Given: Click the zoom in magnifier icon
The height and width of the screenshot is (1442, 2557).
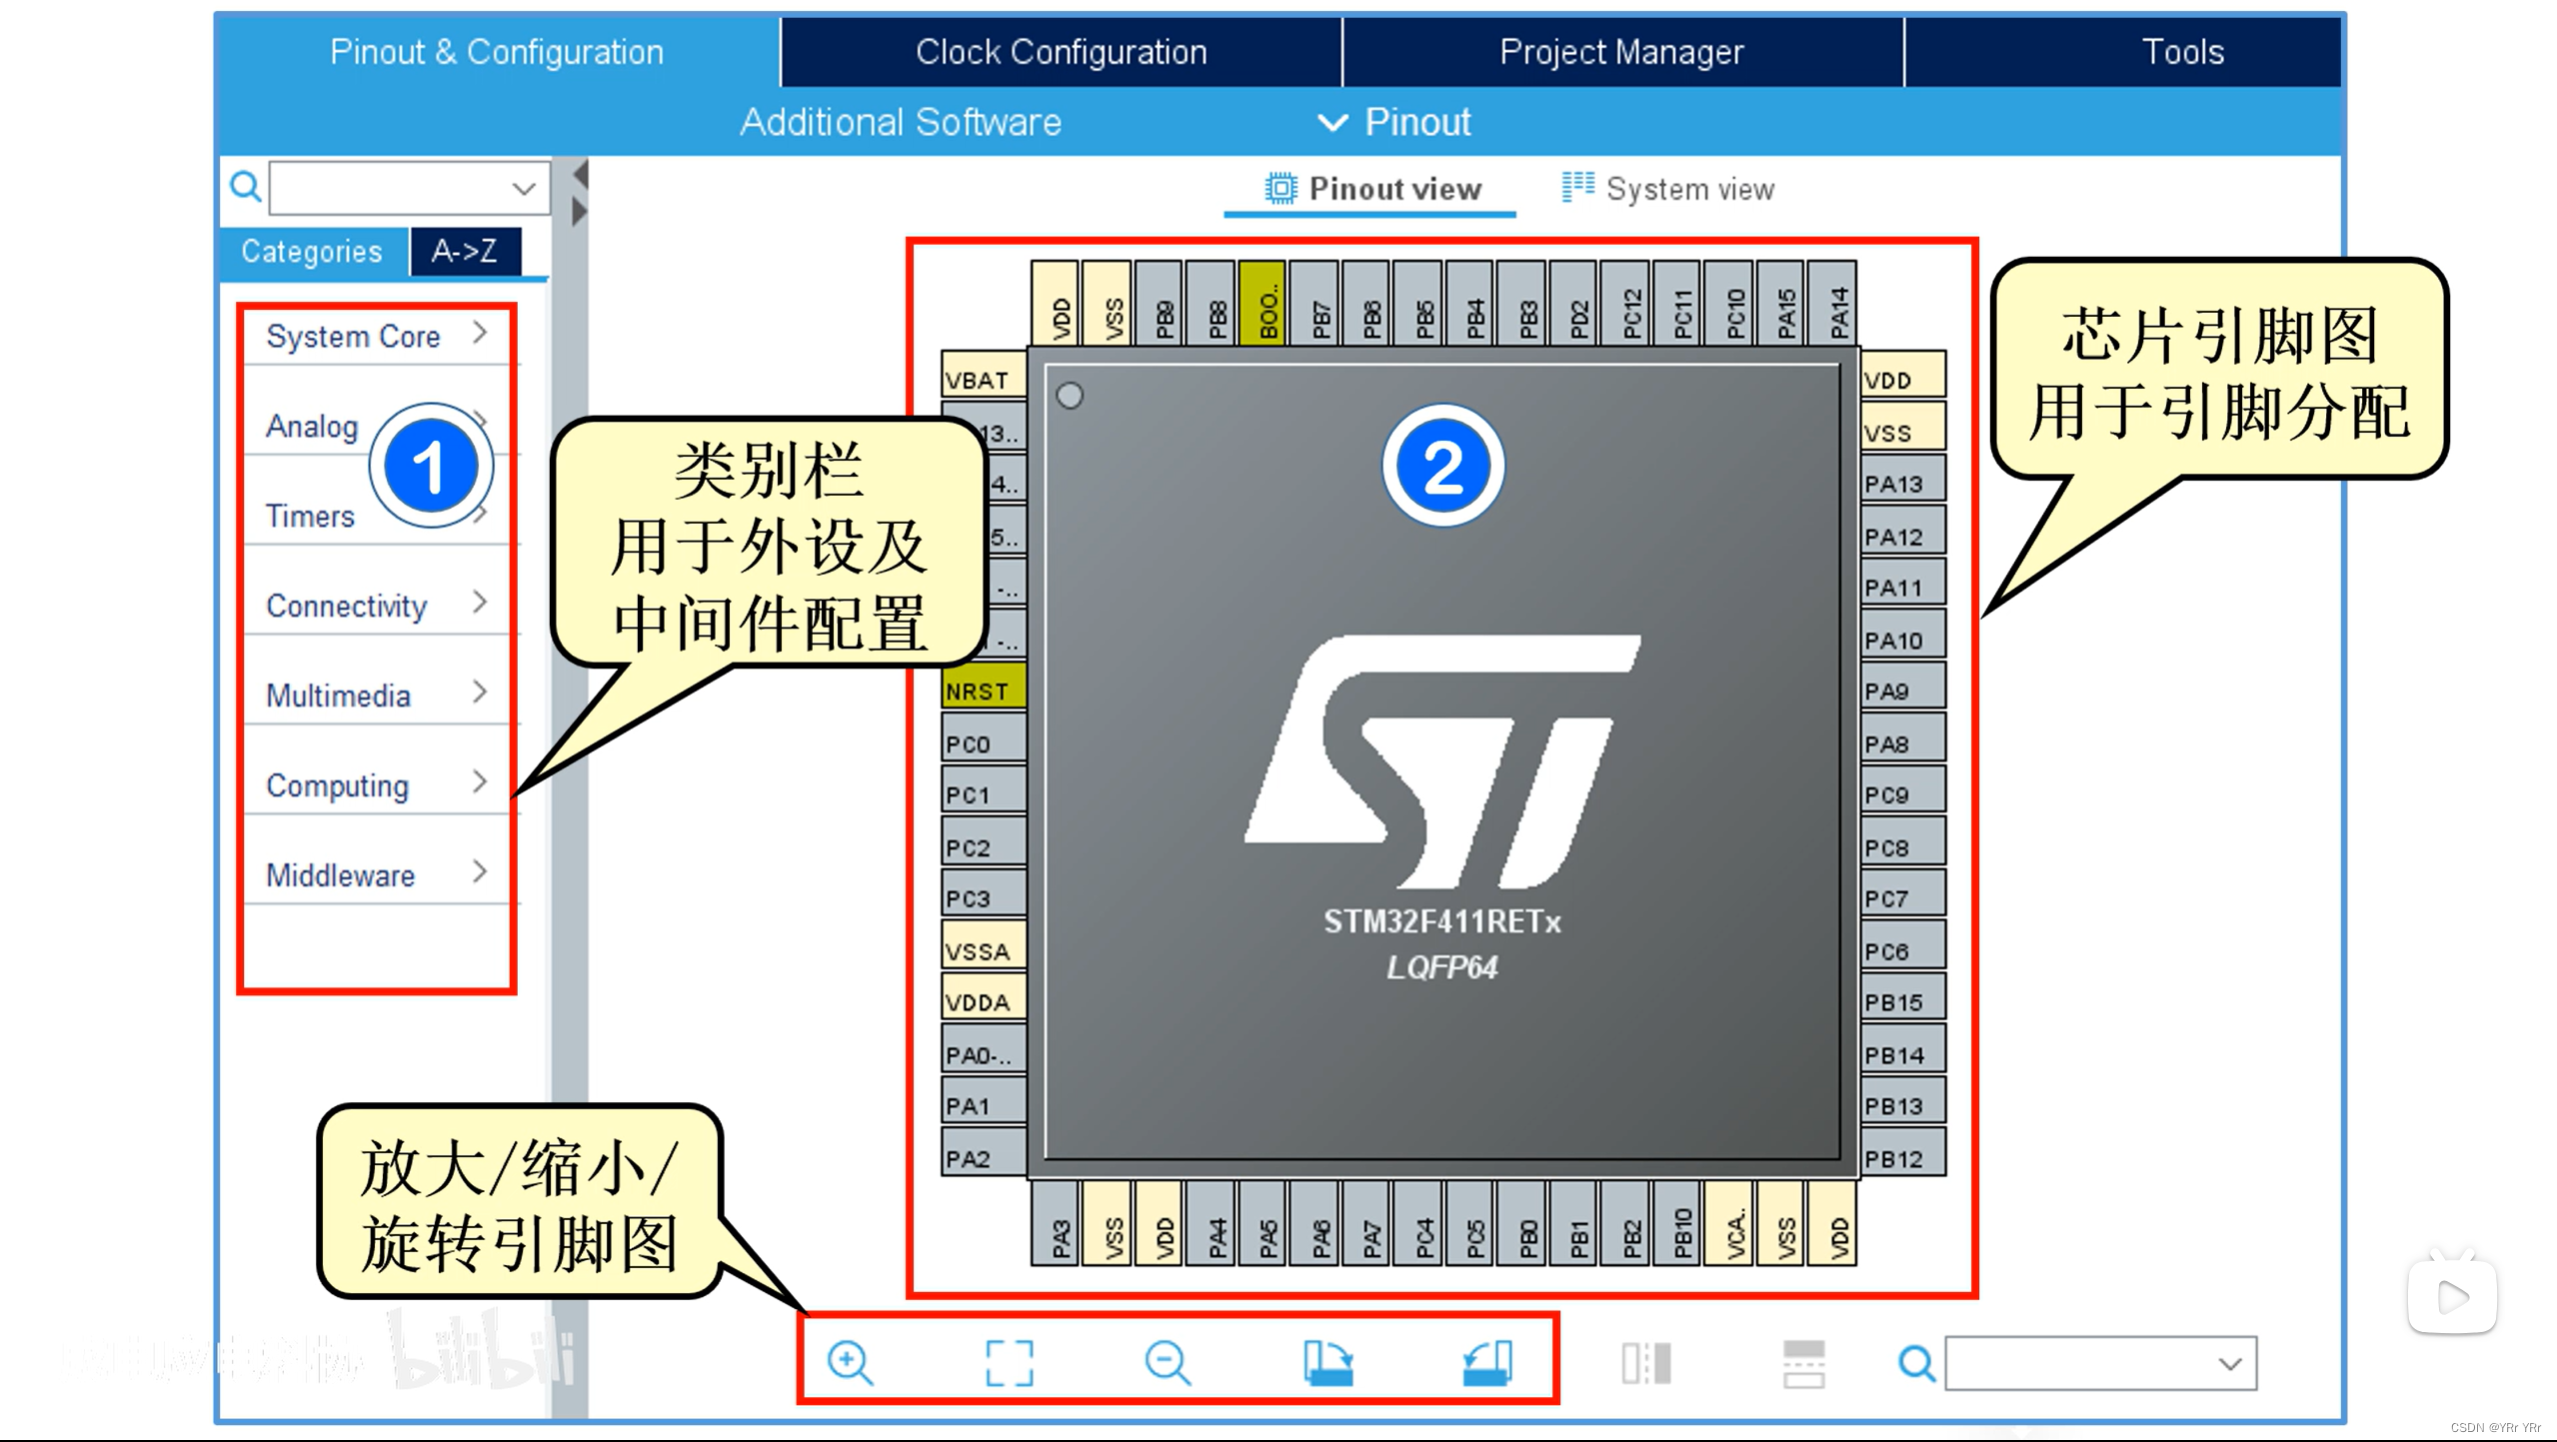Looking at the screenshot, I should [850, 1362].
